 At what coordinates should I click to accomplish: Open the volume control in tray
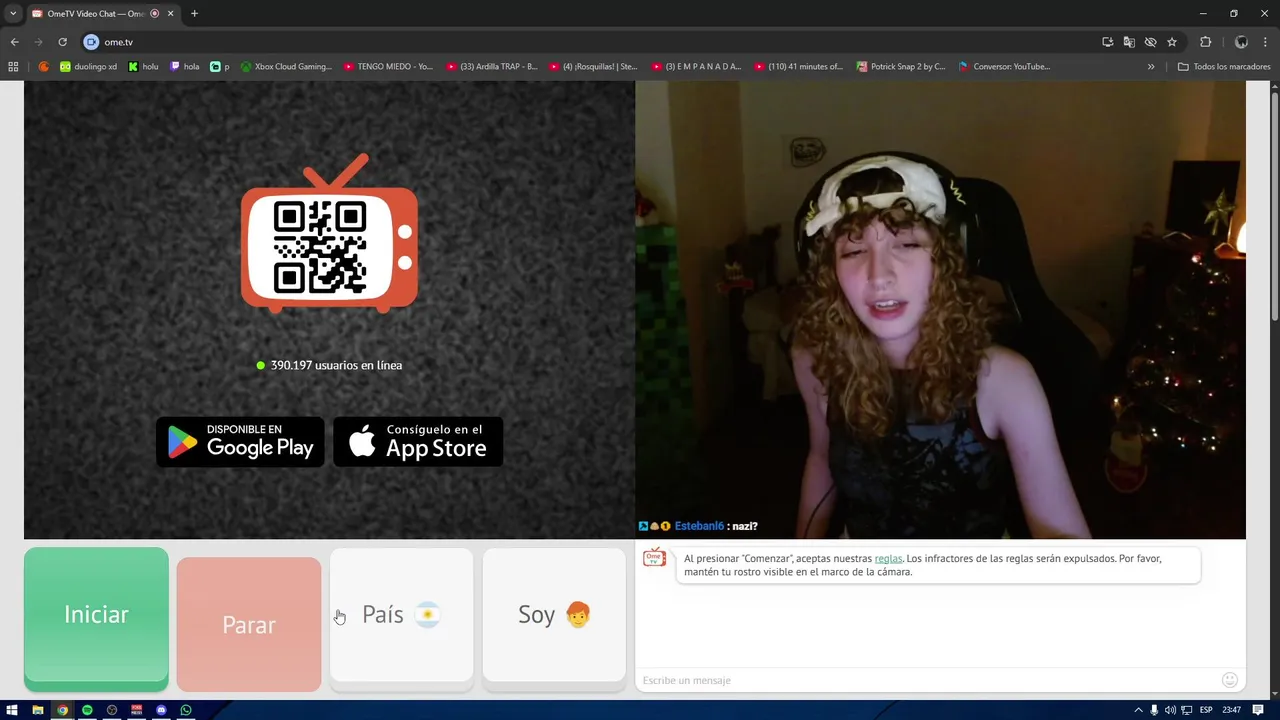coord(1170,710)
